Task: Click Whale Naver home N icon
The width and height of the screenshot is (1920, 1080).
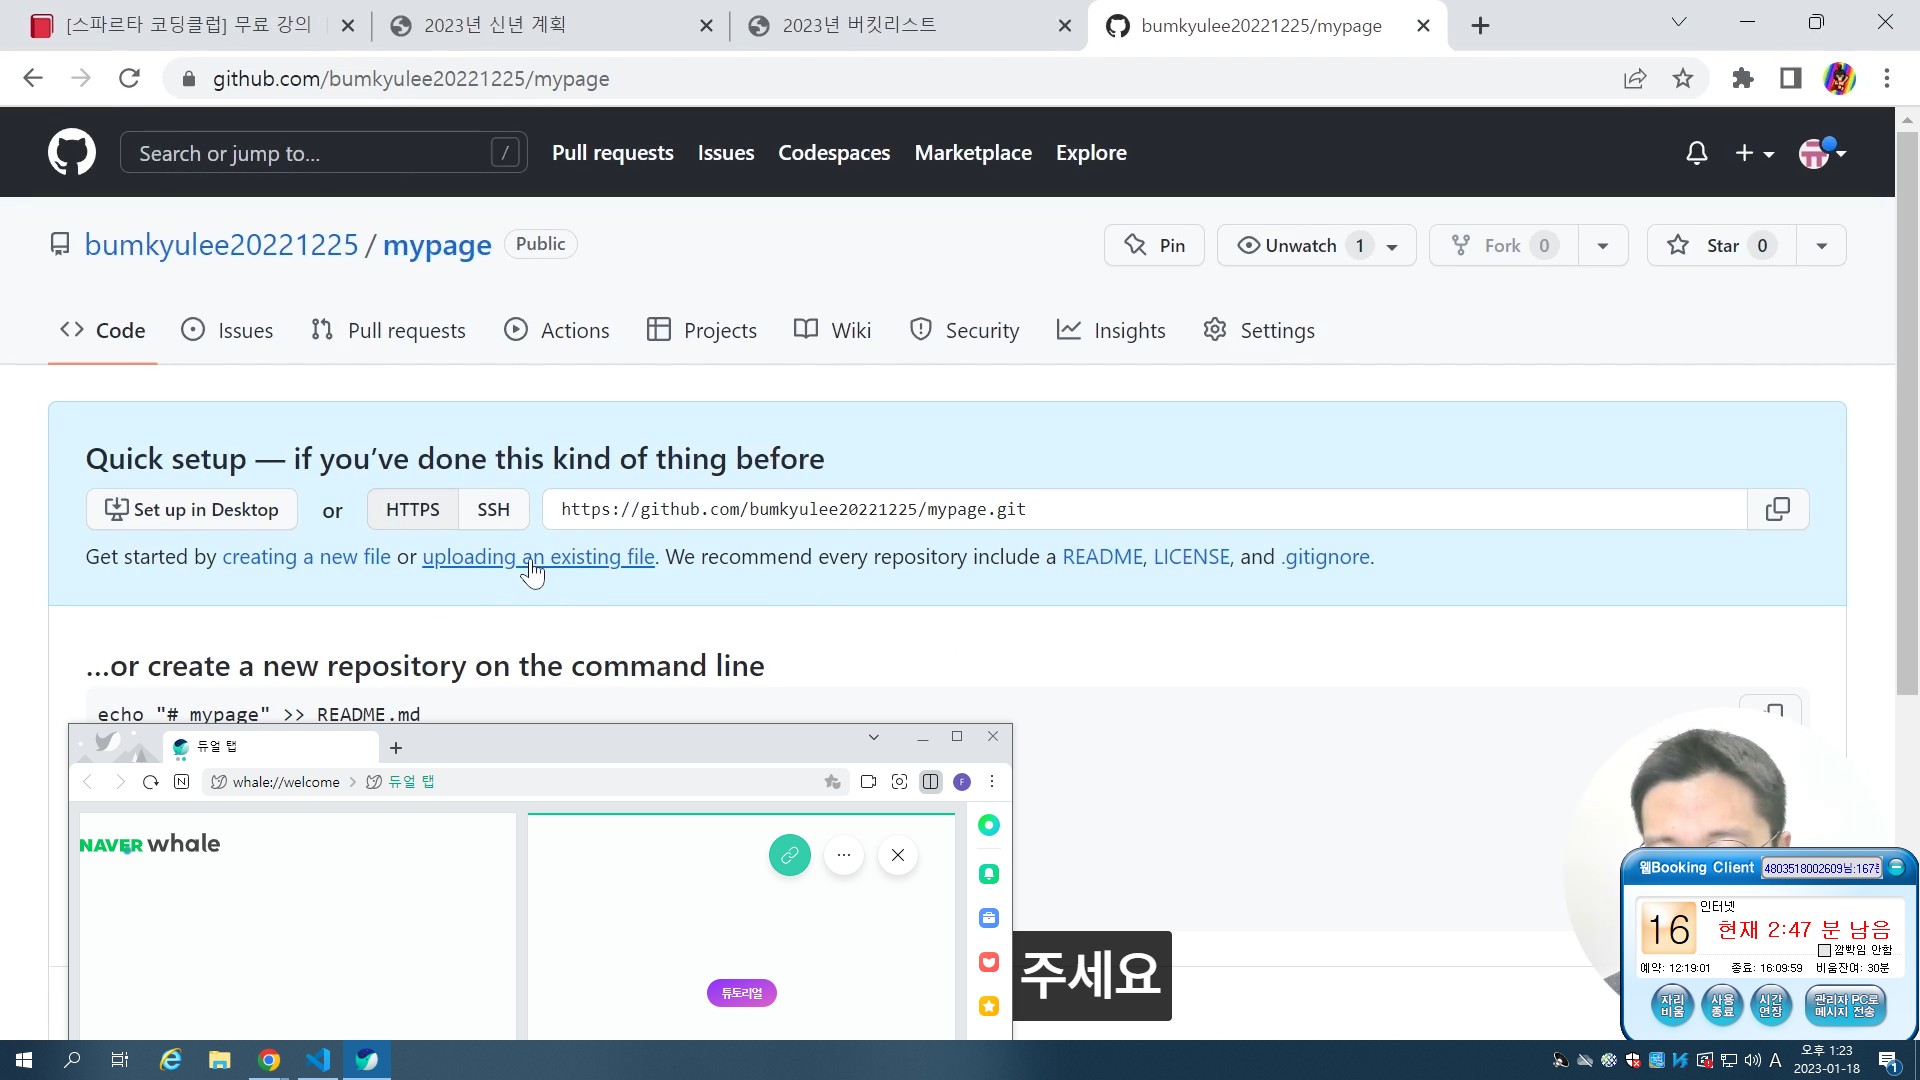Action: 181,782
